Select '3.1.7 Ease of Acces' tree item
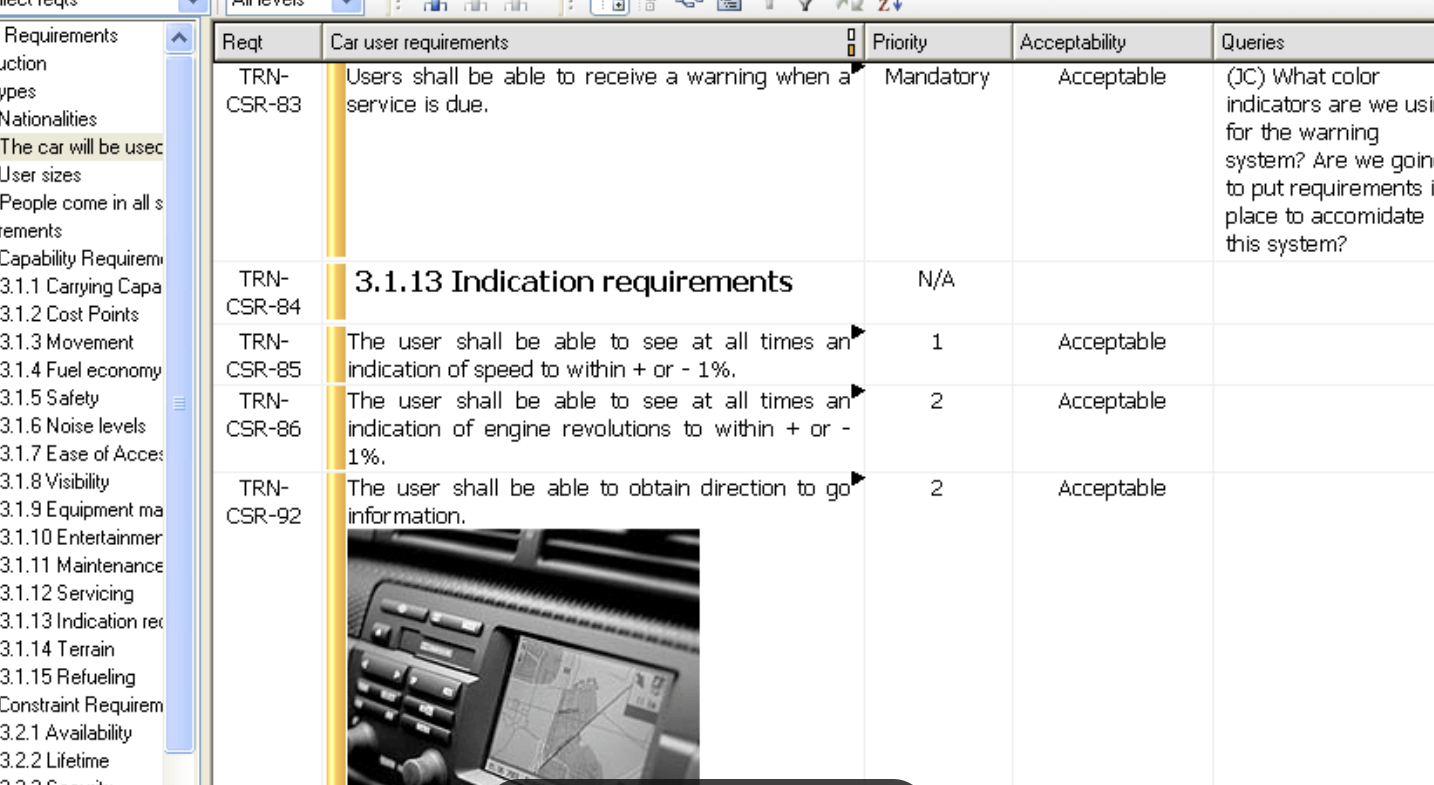Viewport: 1434px width, 785px height. coord(81,453)
